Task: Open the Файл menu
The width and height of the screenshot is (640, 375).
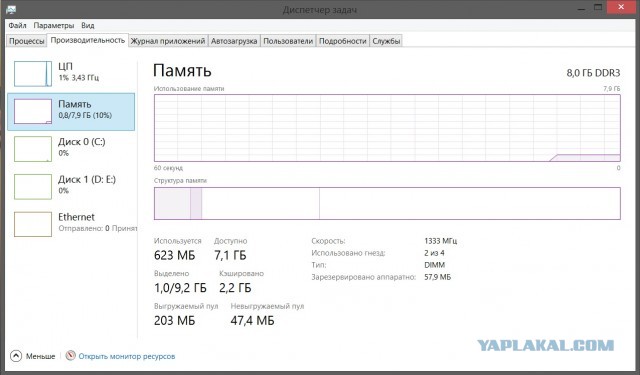Action: point(18,25)
